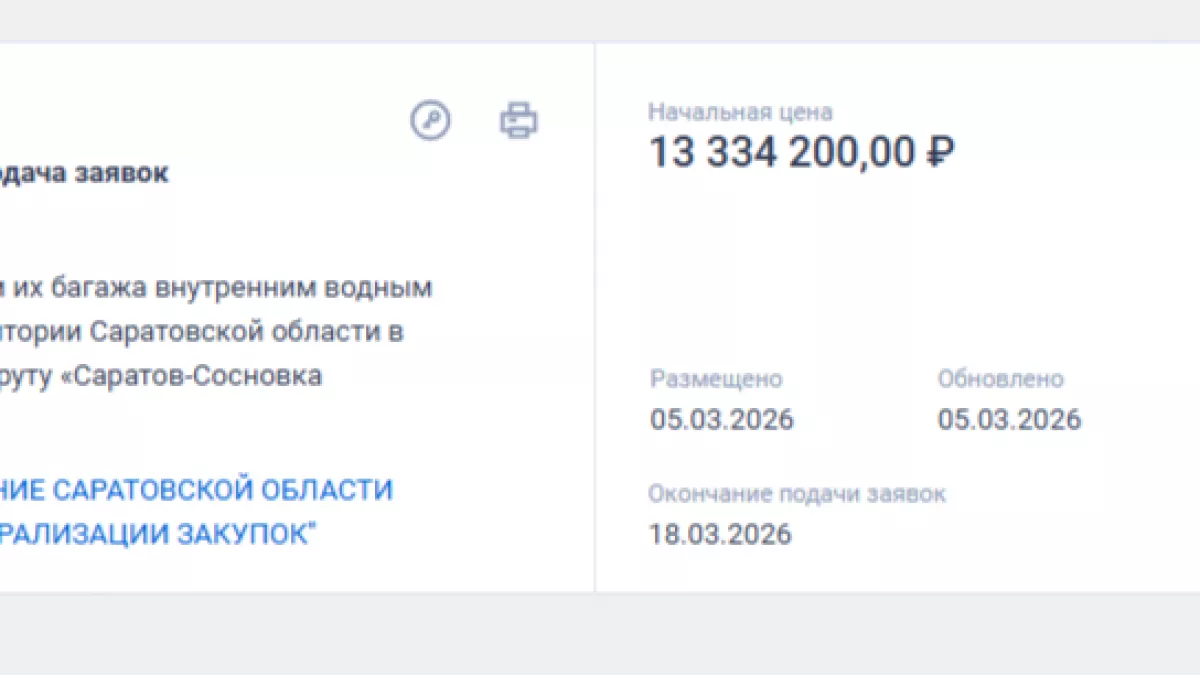Click the Начальная цена heading
The image size is (1200, 675).
click(741, 112)
